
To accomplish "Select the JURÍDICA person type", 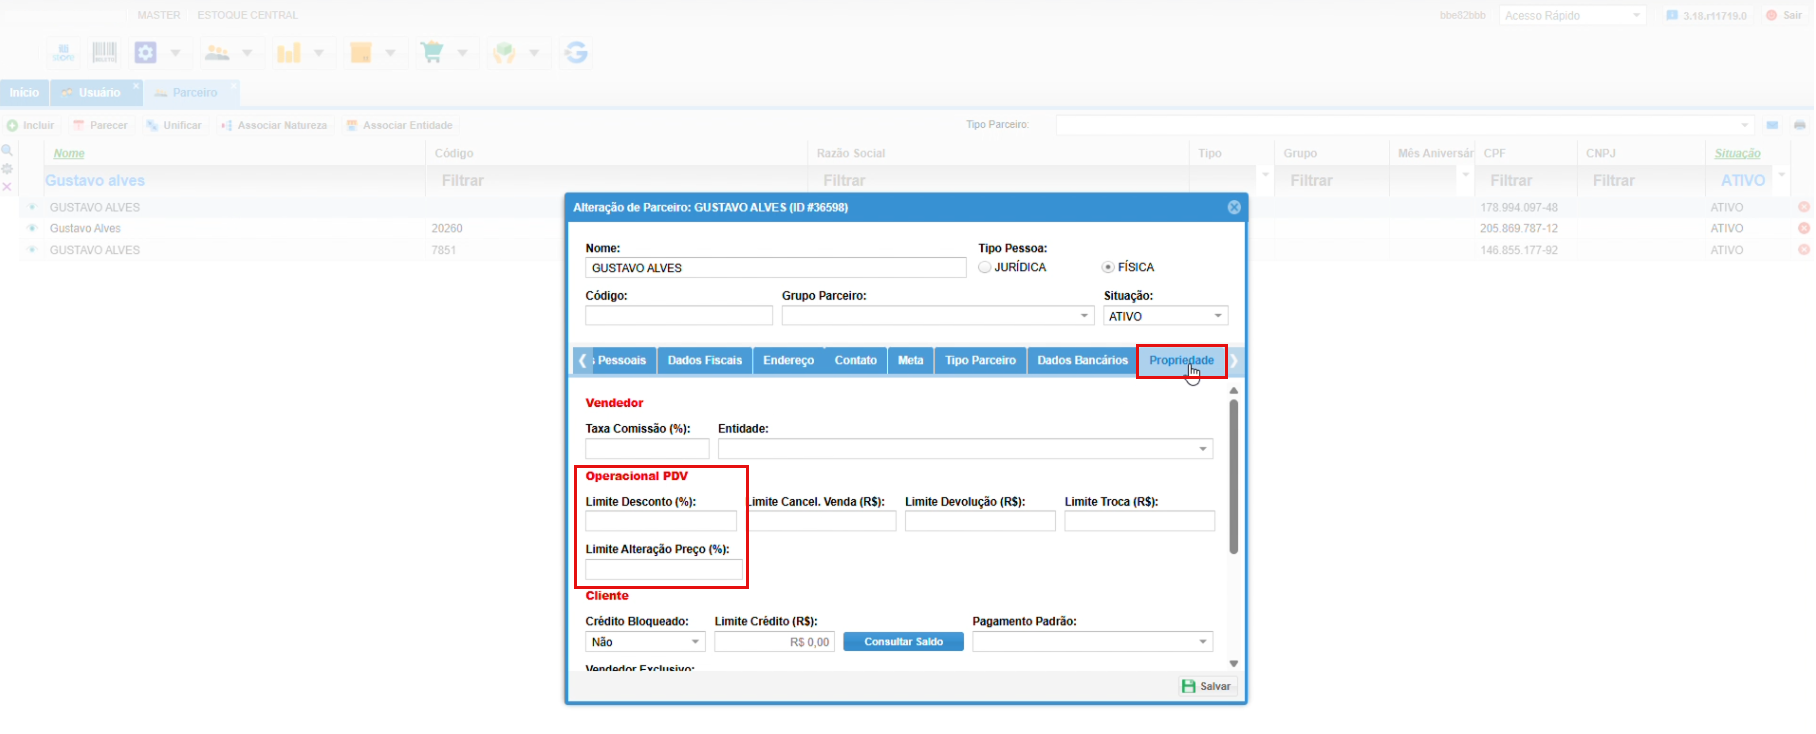I will [x=985, y=267].
